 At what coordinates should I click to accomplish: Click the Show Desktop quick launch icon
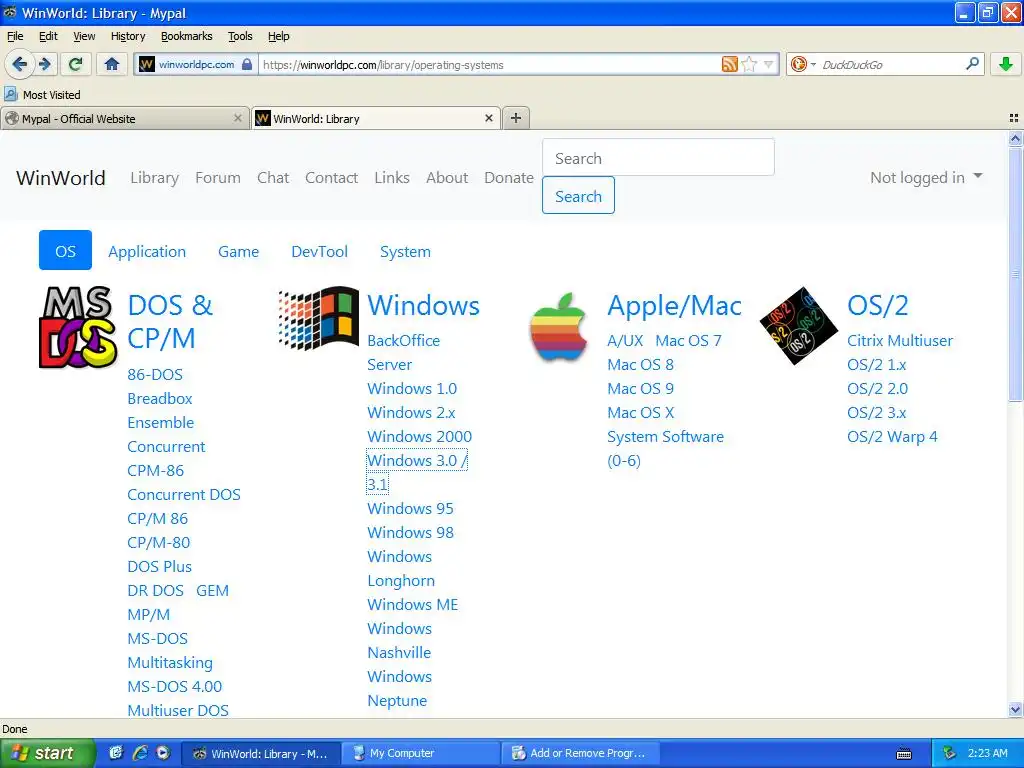[116, 753]
